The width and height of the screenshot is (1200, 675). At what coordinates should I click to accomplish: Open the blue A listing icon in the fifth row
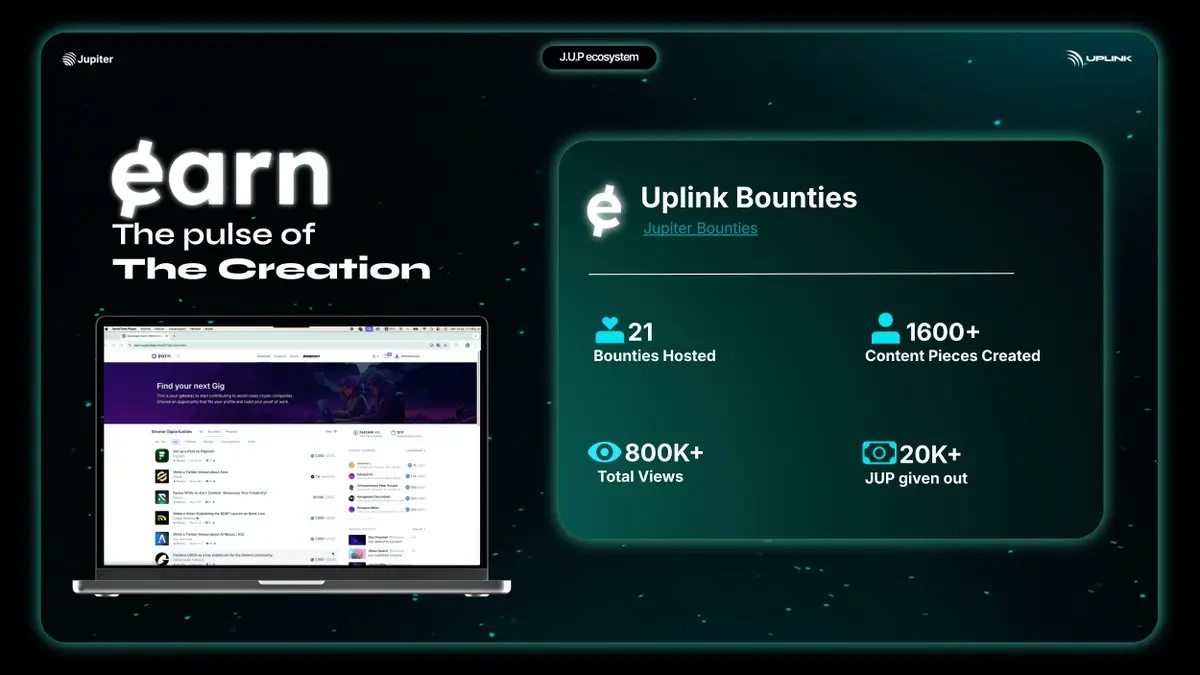[x=160, y=539]
